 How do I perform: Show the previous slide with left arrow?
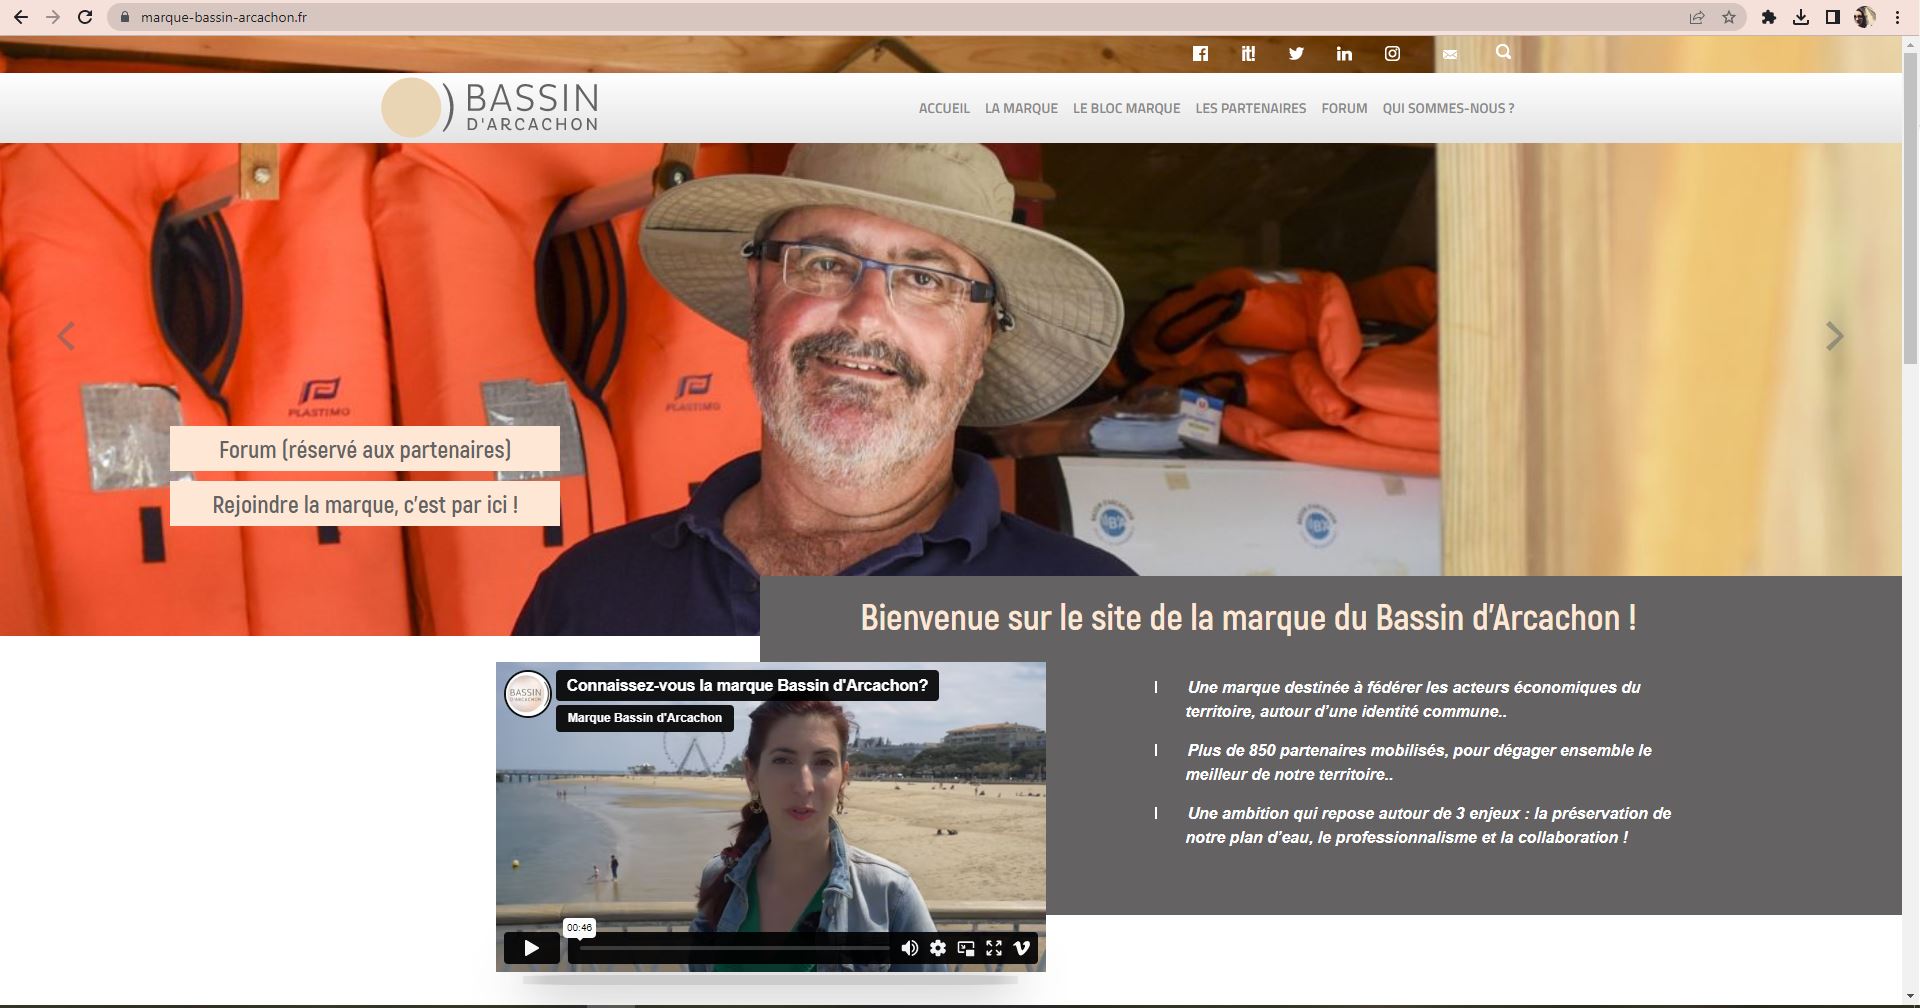67,336
